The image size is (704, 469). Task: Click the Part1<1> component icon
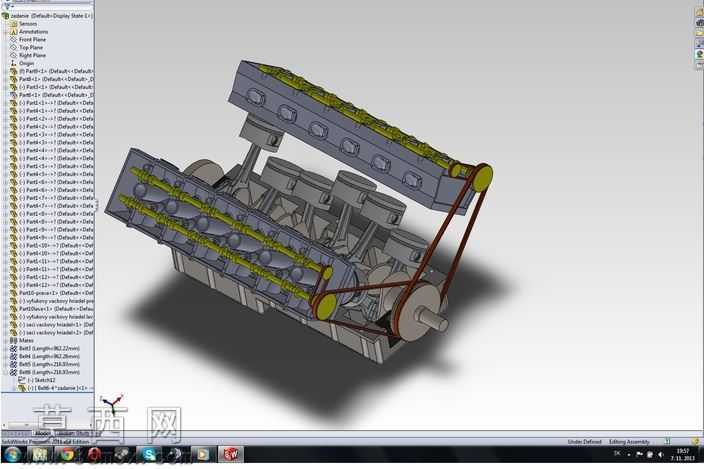[x=13, y=103]
